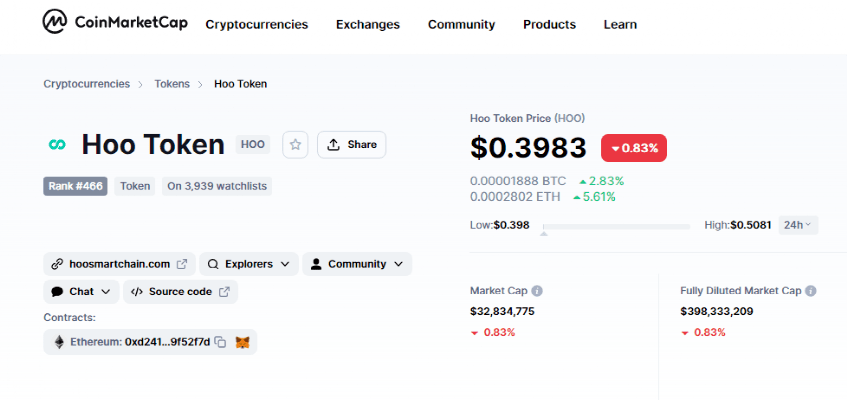Copy the Ethereum contract address

220,342
